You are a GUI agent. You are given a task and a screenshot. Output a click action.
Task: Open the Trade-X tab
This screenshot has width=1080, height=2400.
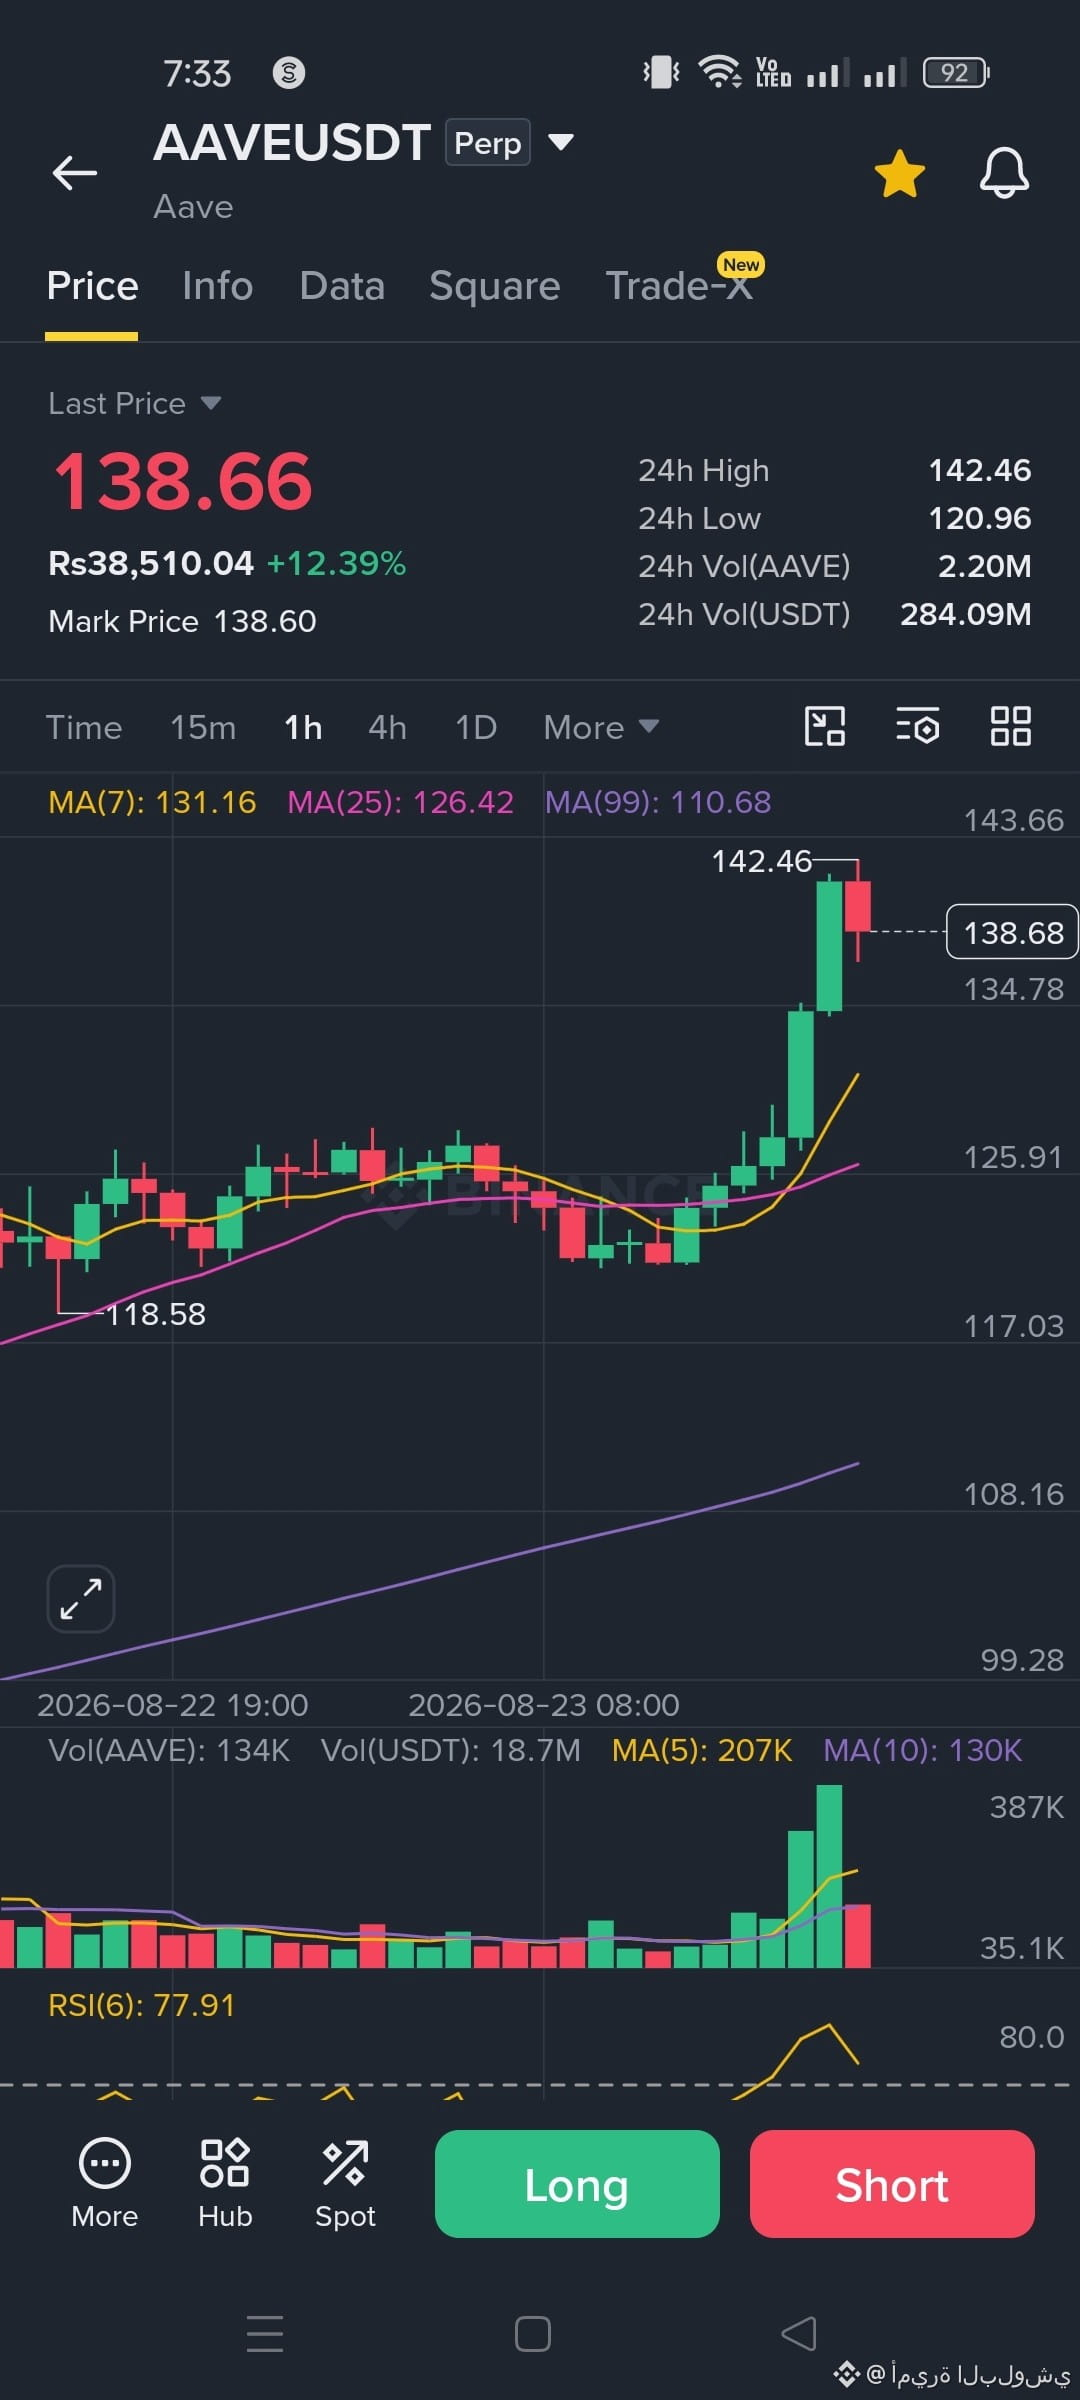[679, 286]
